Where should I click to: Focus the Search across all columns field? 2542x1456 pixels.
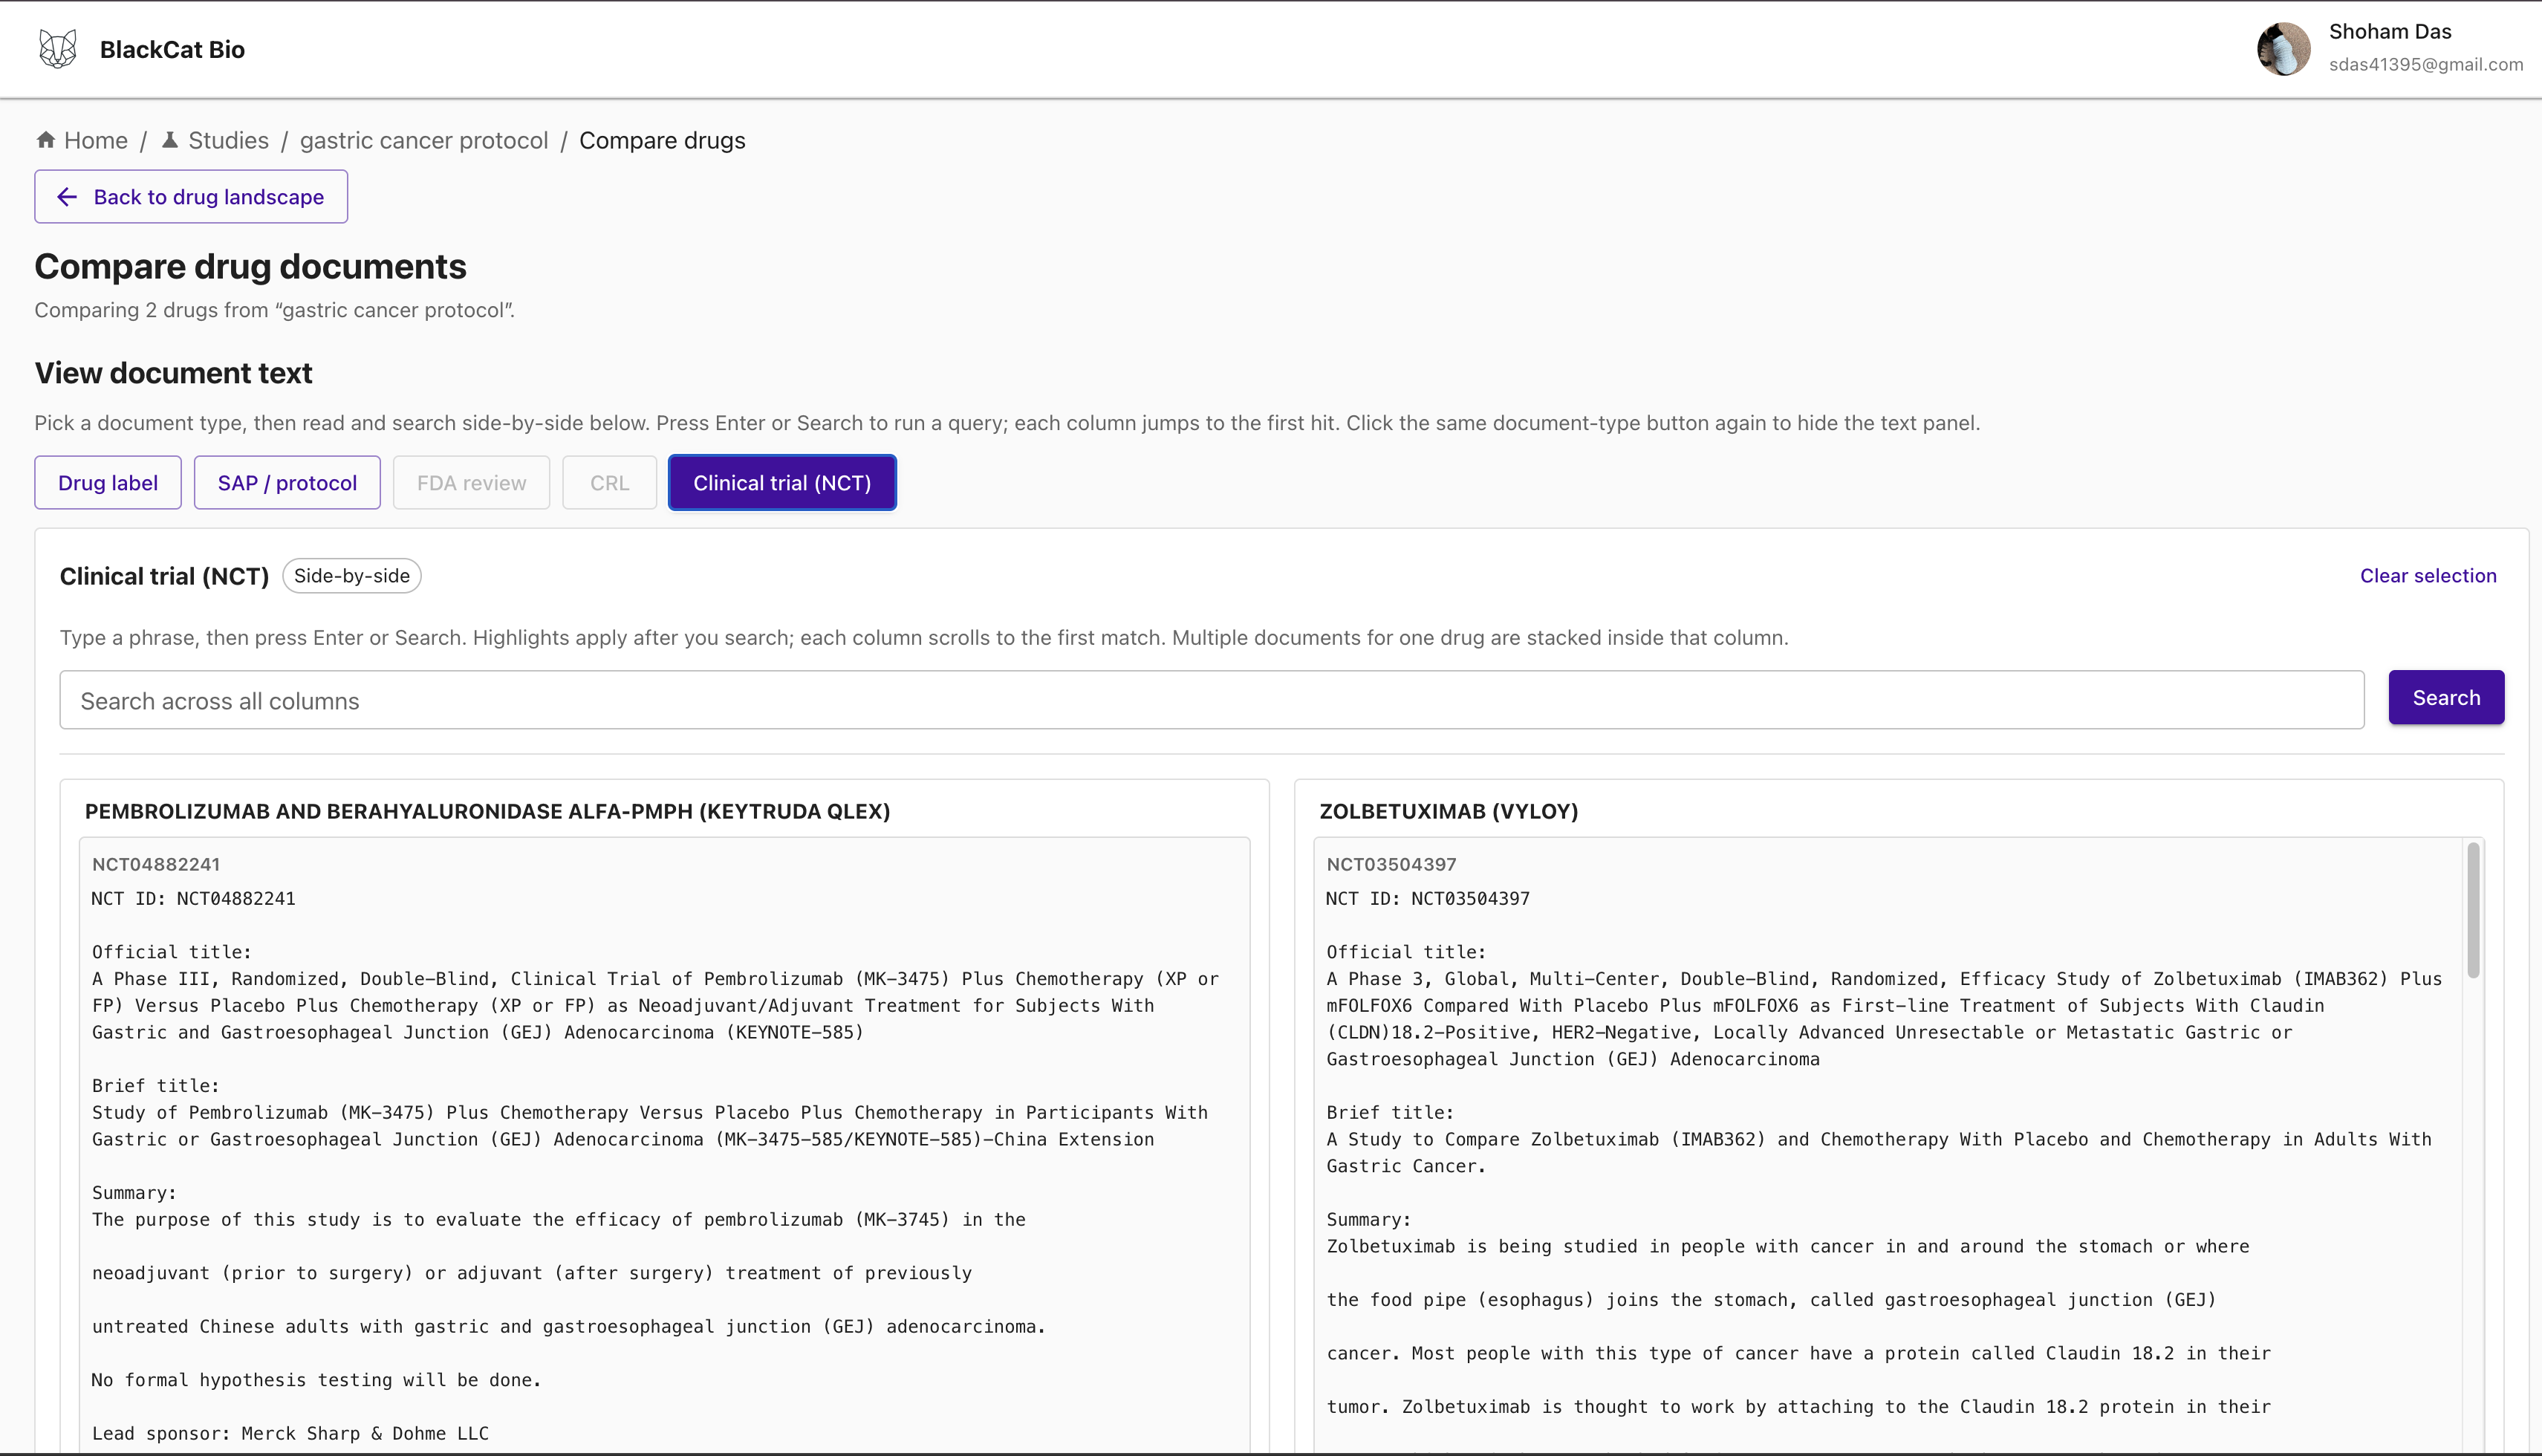point(1212,700)
